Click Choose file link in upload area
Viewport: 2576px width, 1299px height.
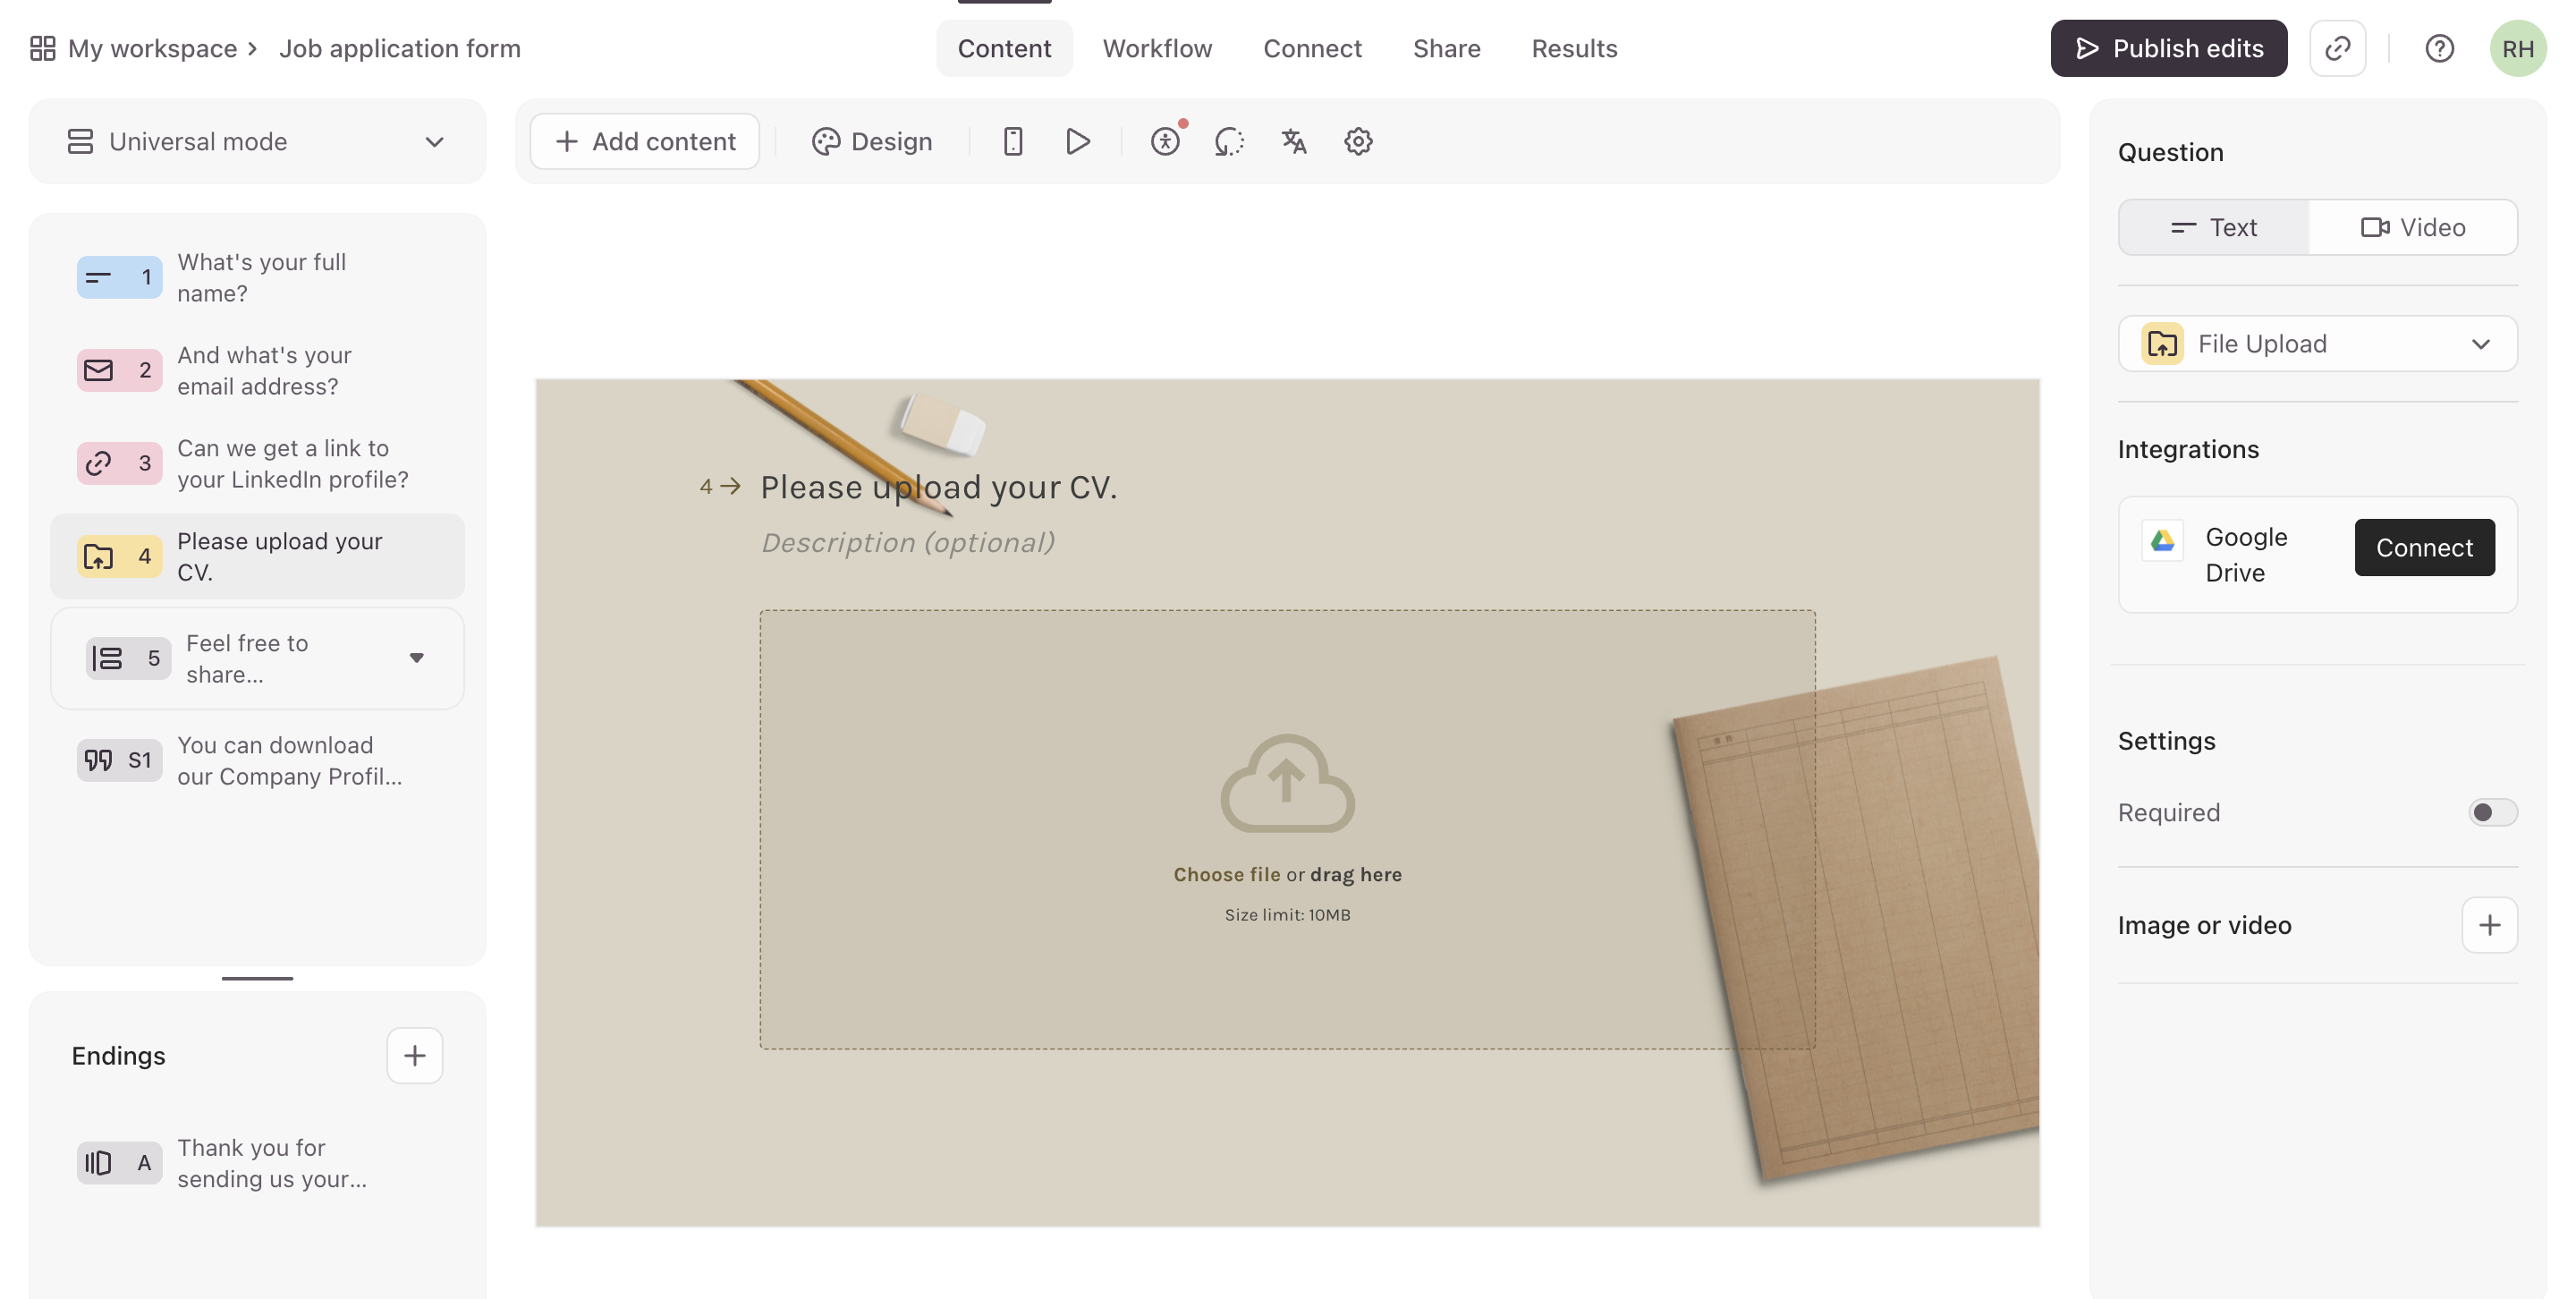click(x=1226, y=874)
